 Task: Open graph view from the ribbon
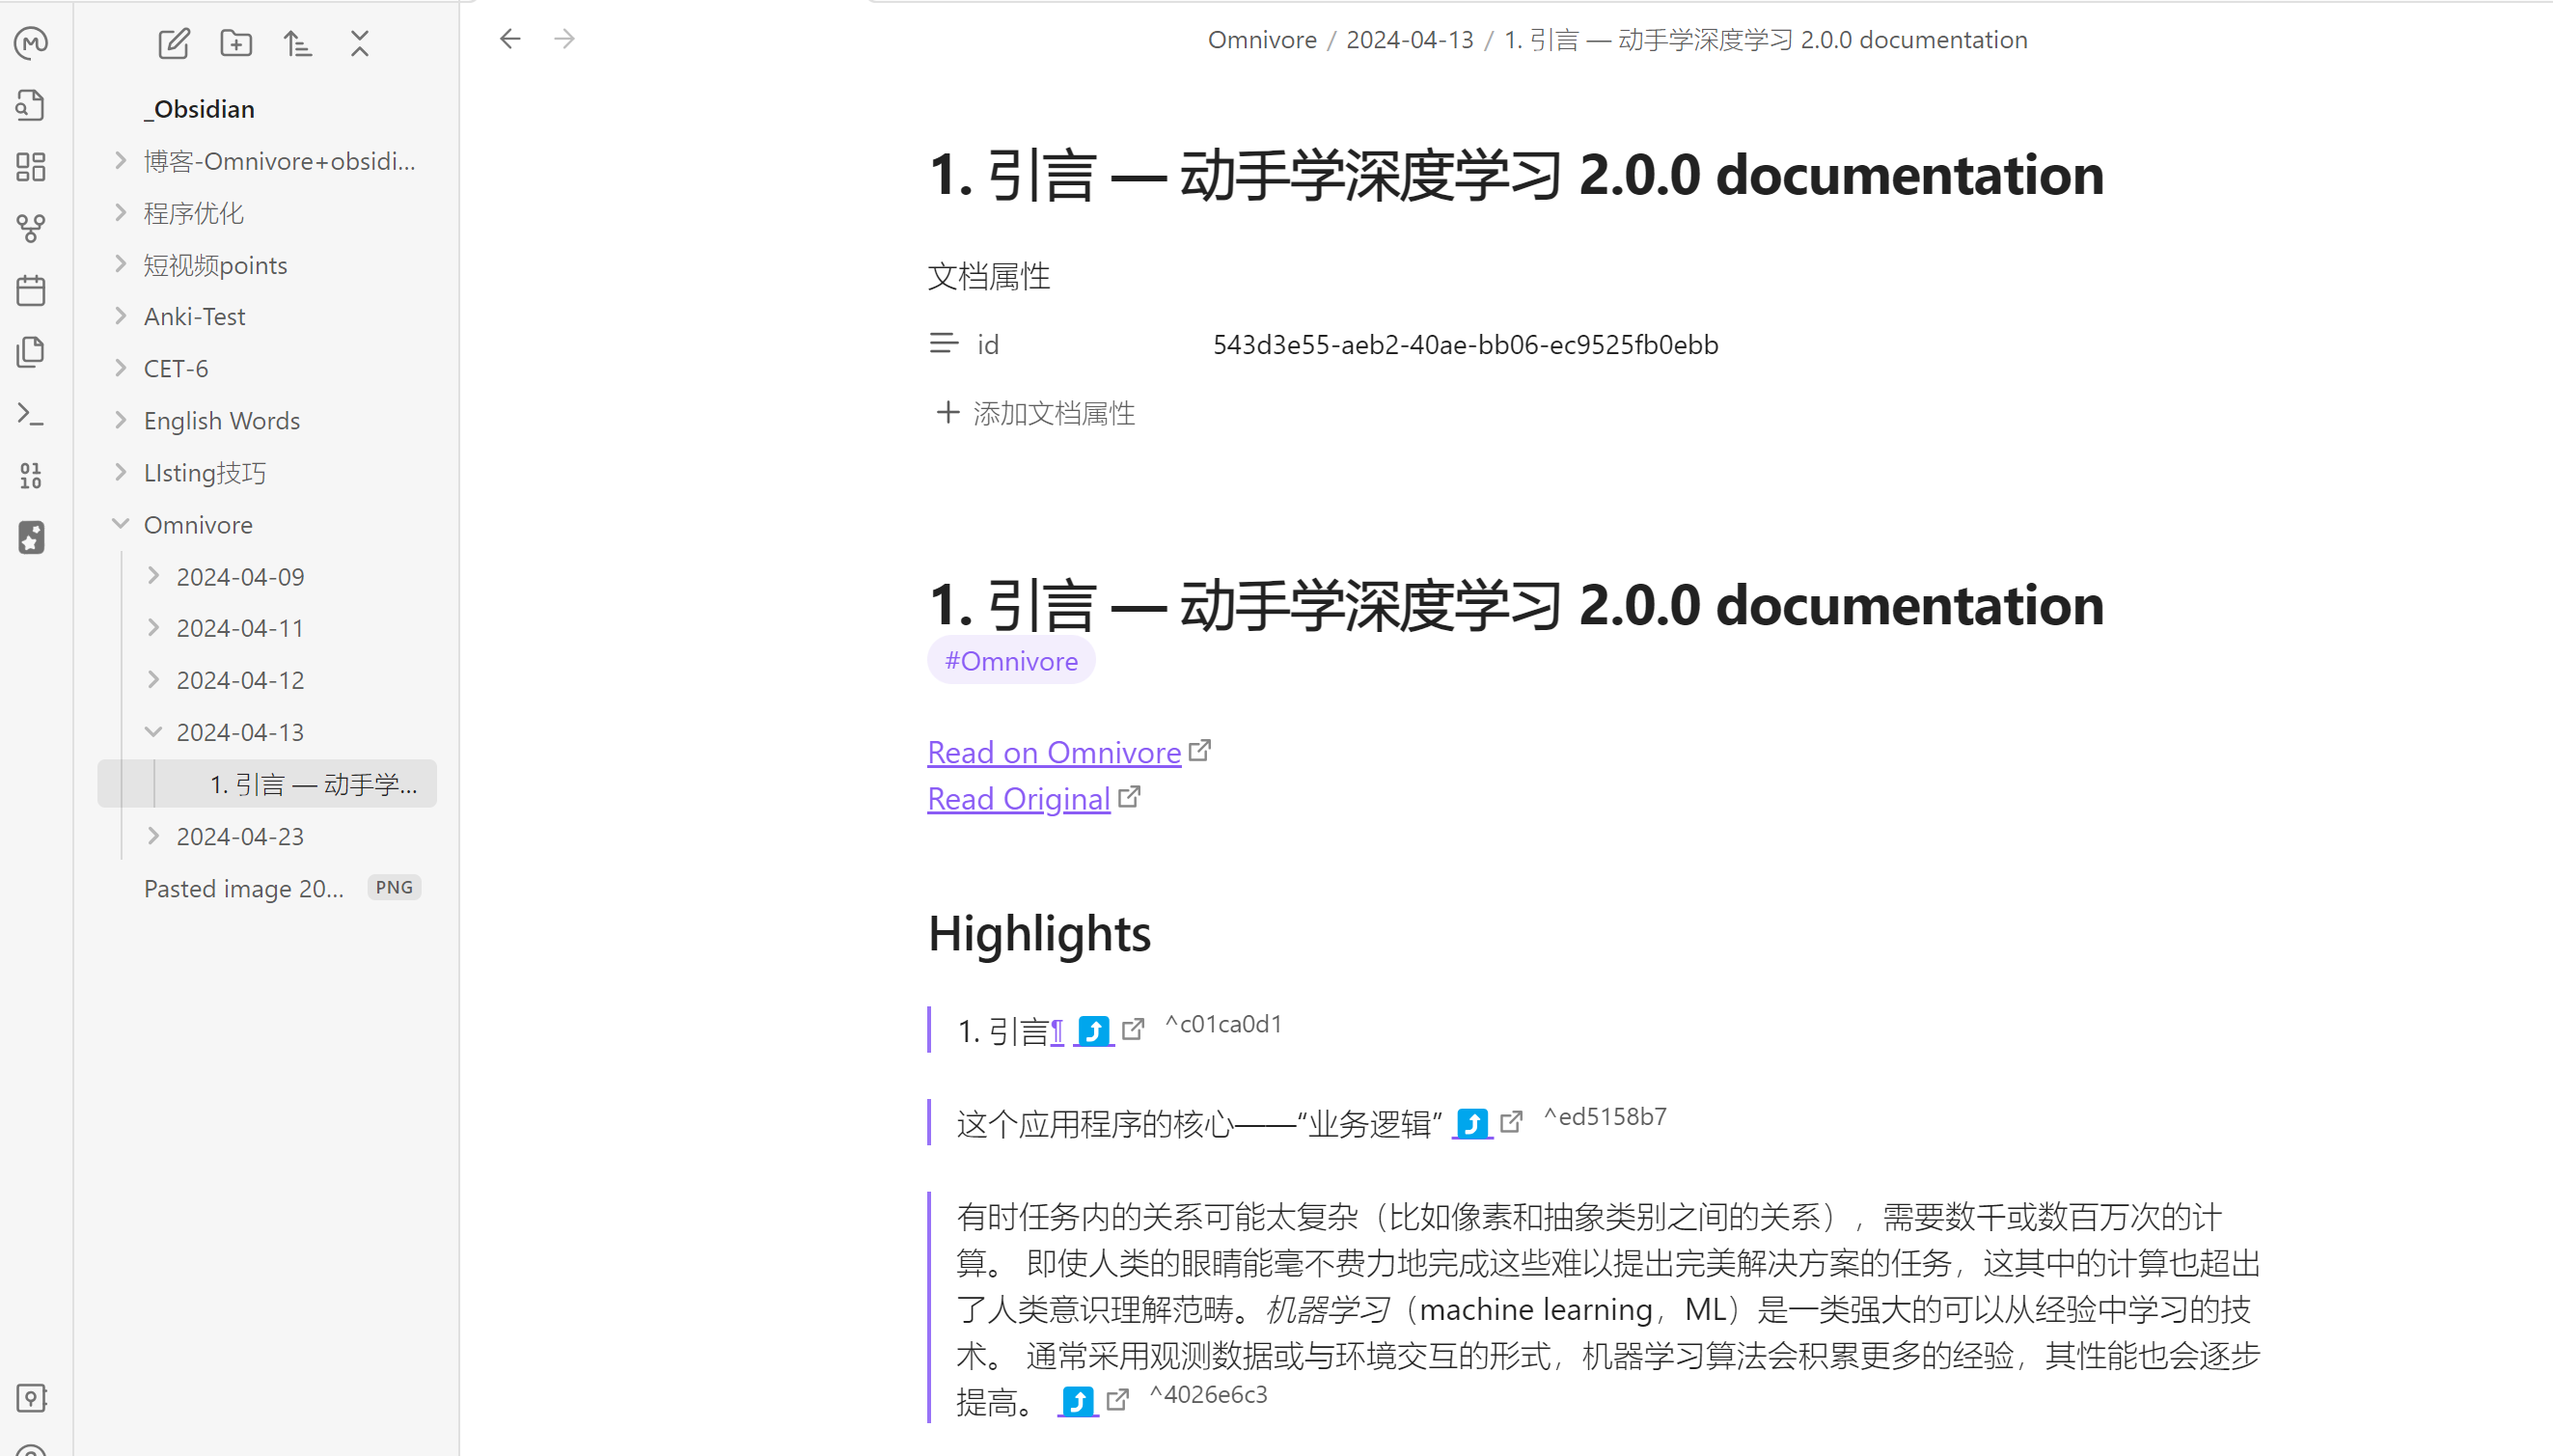31,228
